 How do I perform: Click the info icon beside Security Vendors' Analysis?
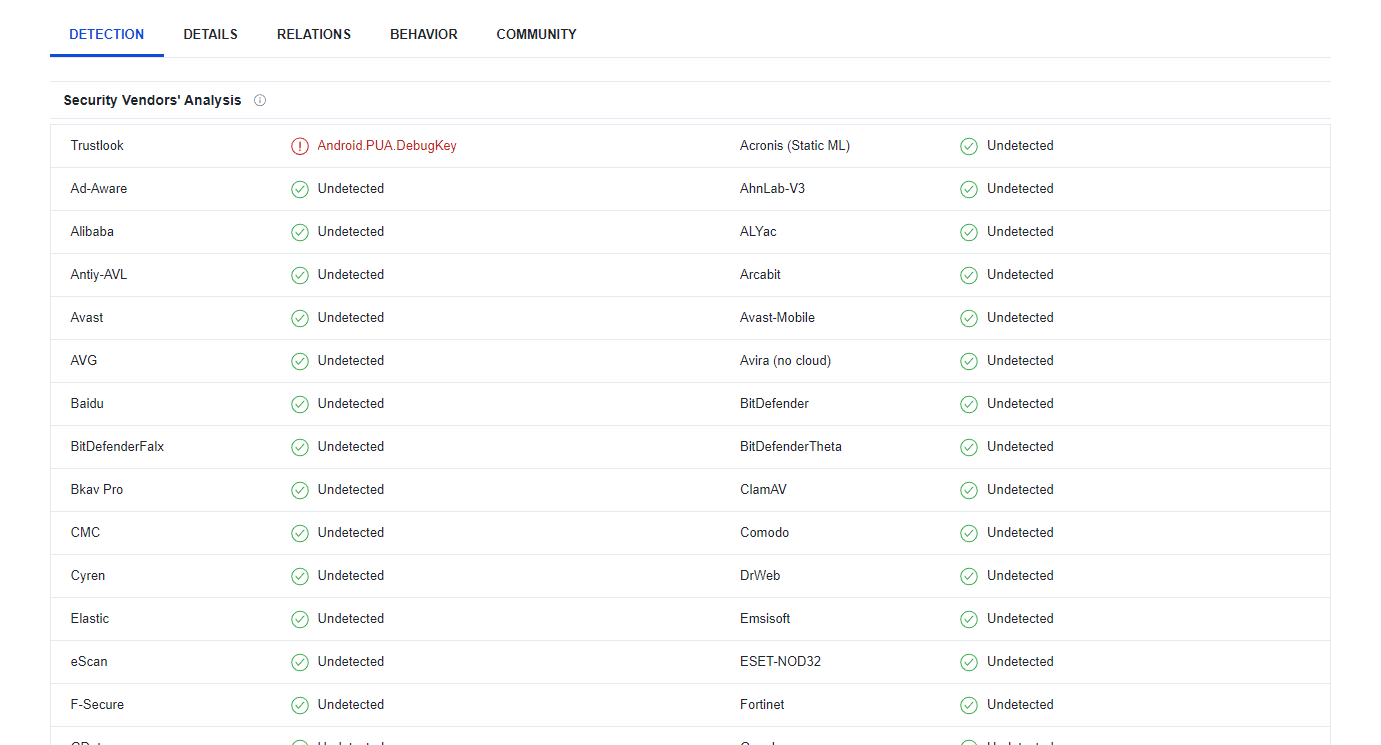click(x=260, y=100)
